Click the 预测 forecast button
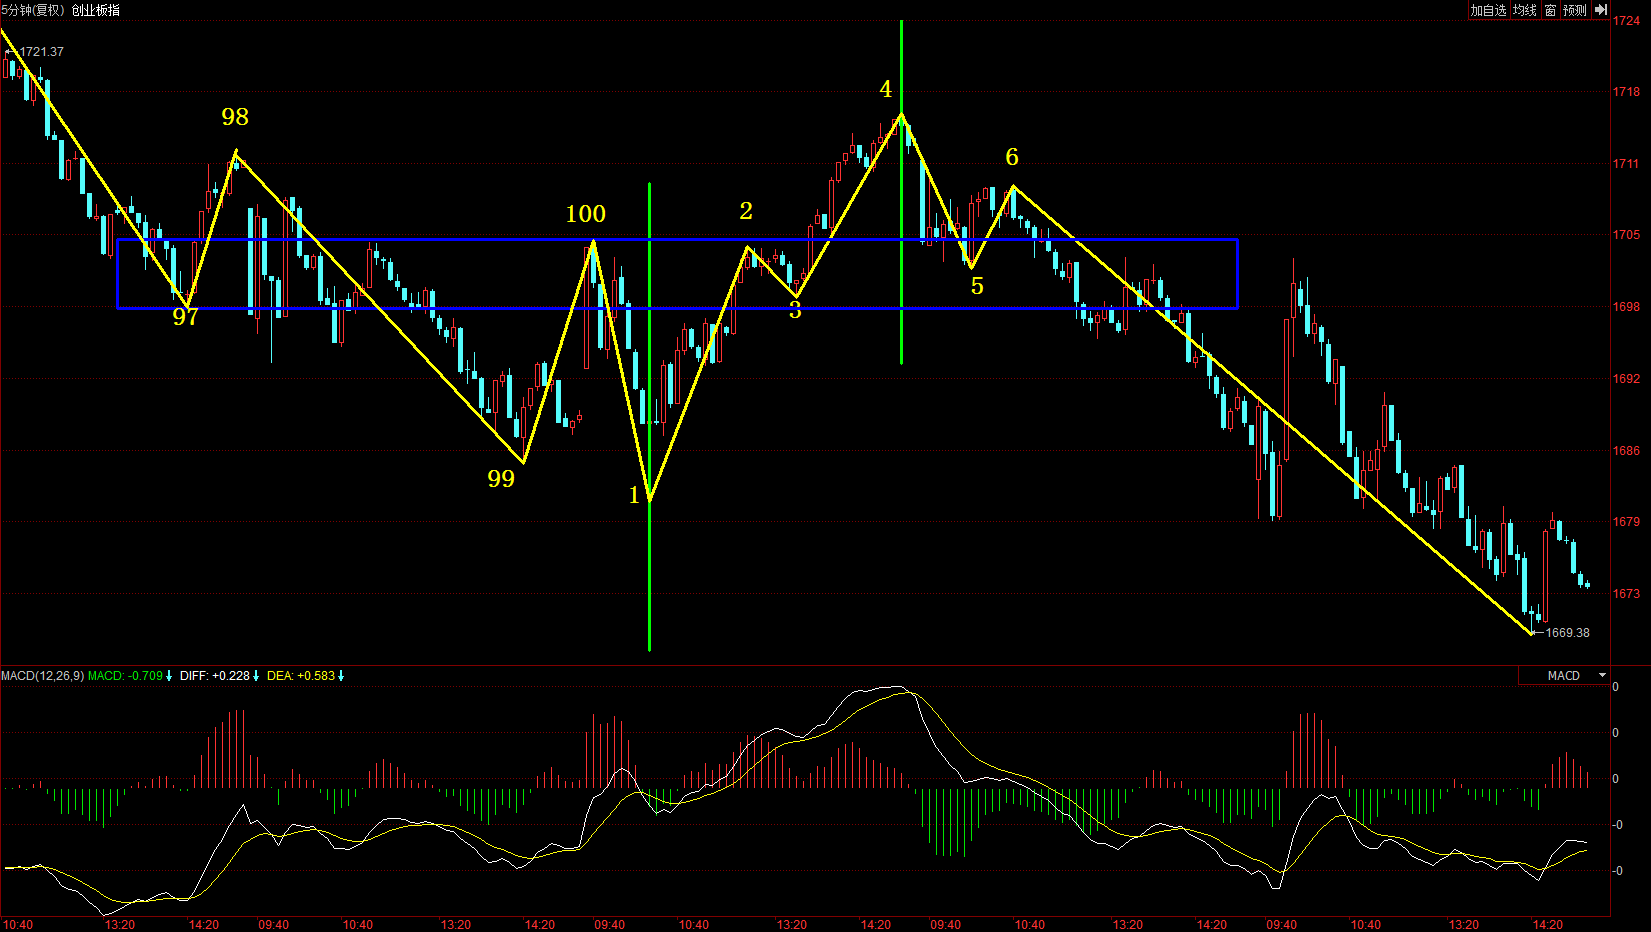 [1575, 10]
